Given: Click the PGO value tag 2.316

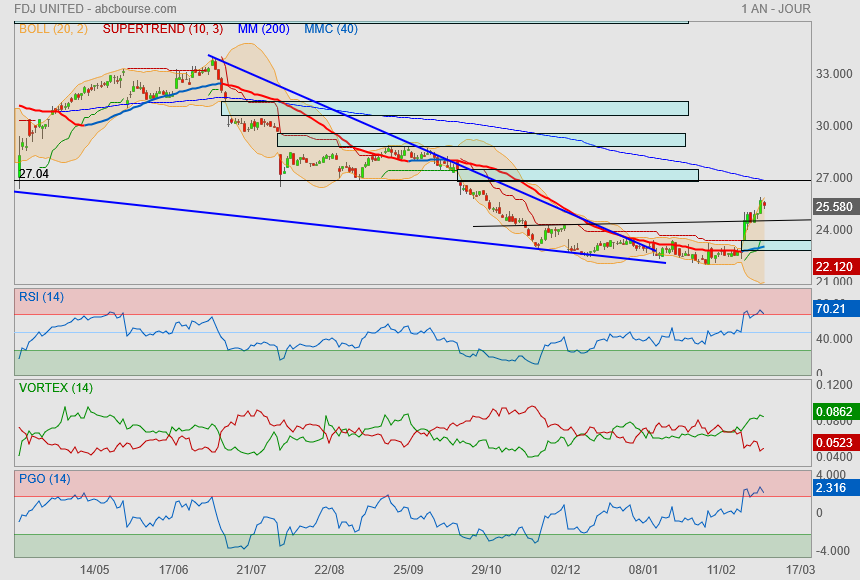Looking at the screenshot, I should (835, 488).
